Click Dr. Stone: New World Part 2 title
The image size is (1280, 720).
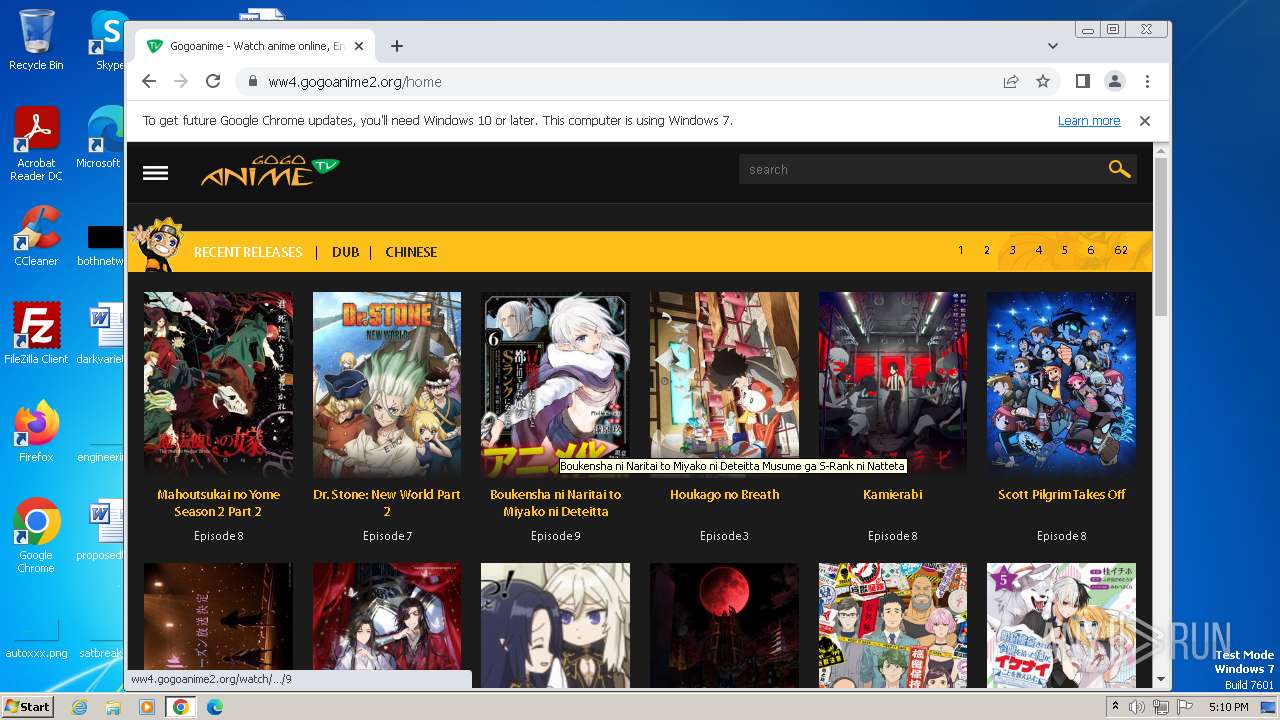387,503
